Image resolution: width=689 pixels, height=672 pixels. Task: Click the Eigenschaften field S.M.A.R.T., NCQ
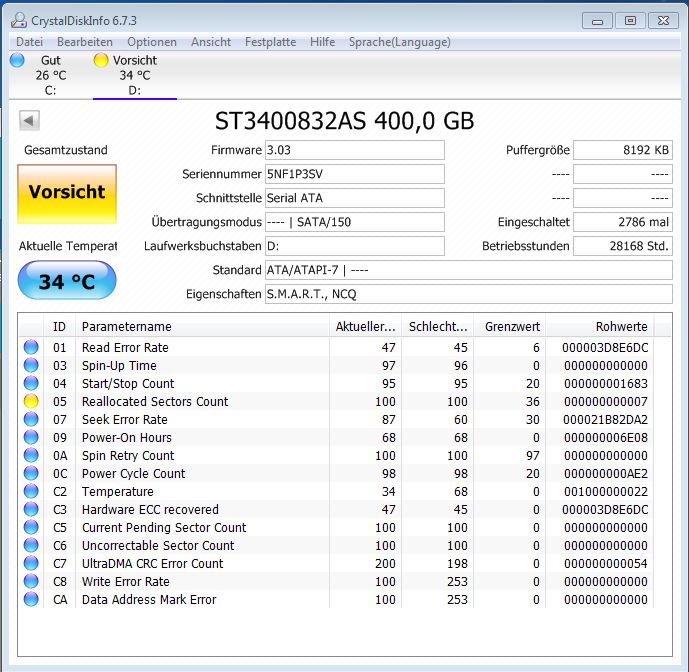point(469,294)
